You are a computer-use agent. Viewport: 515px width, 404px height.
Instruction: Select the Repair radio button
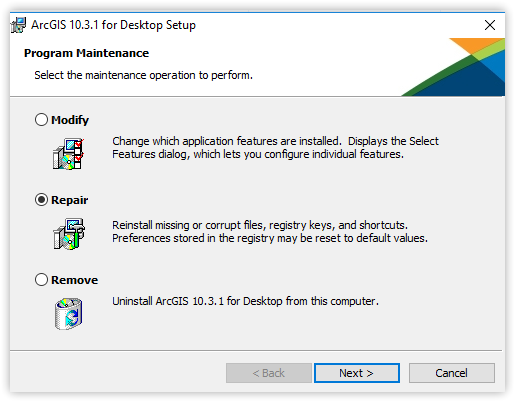pyautogui.click(x=41, y=200)
